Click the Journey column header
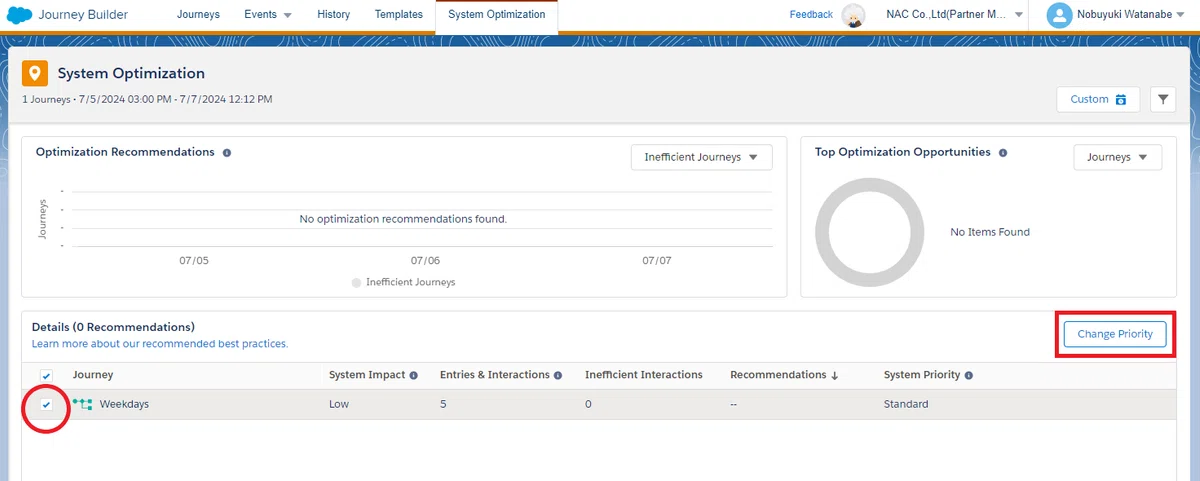The width and height of the screenshot is (1200, 481). 93,375
